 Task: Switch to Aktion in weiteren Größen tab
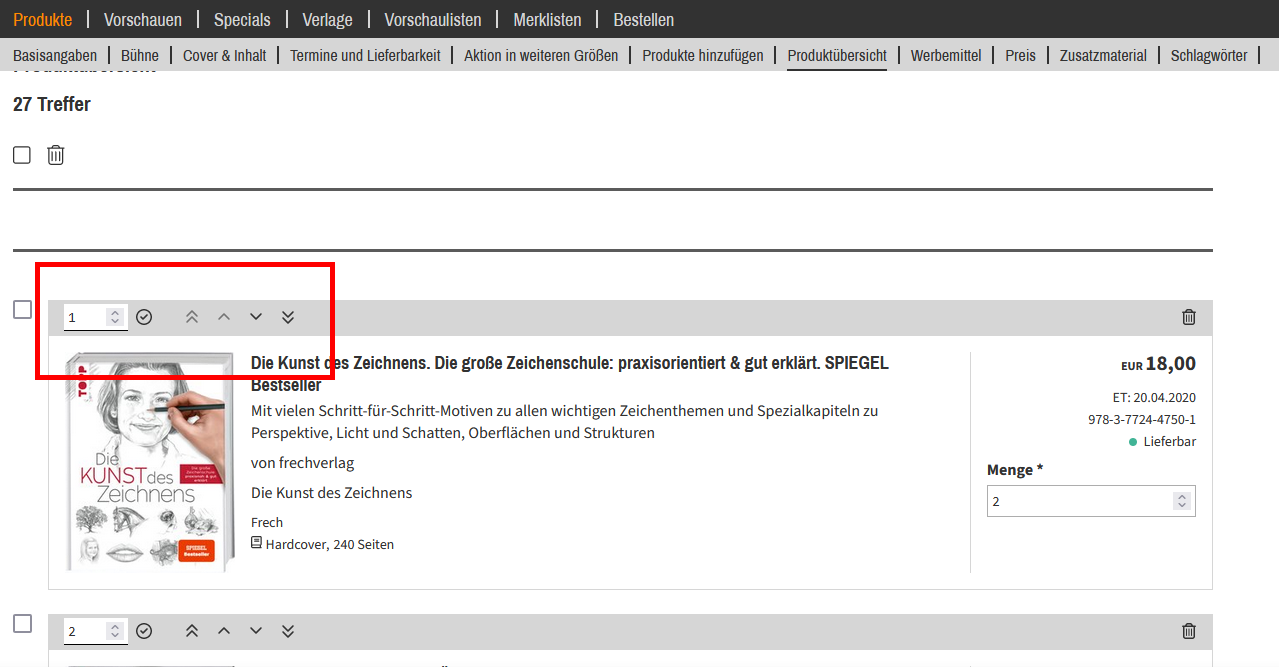tap(541, 55)
